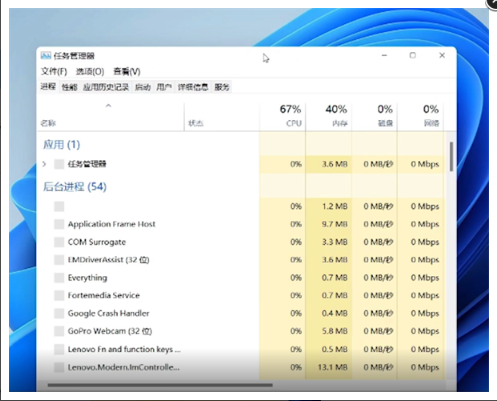
Task: Select the 后台进程 (54) group header
Action: (x=75, y=187)
